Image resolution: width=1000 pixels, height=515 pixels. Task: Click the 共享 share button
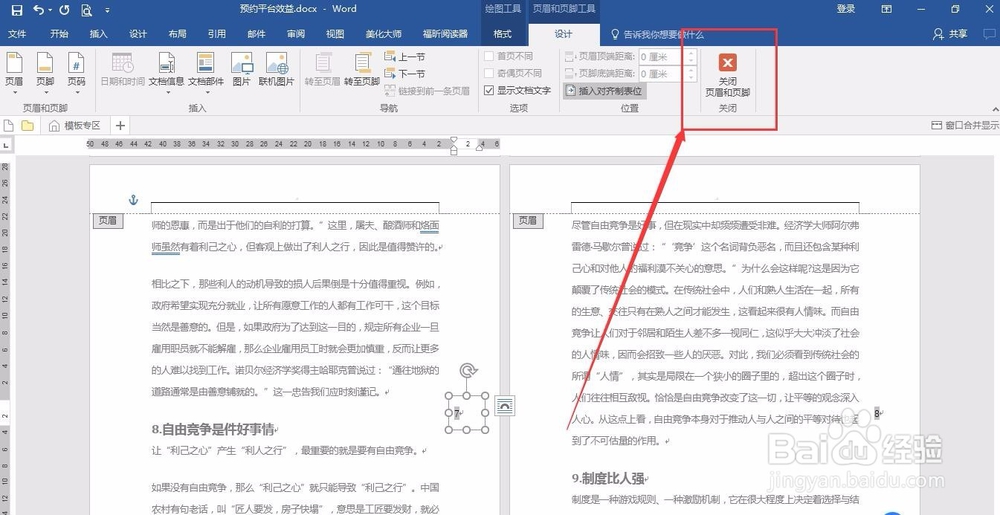click(950, 34)
